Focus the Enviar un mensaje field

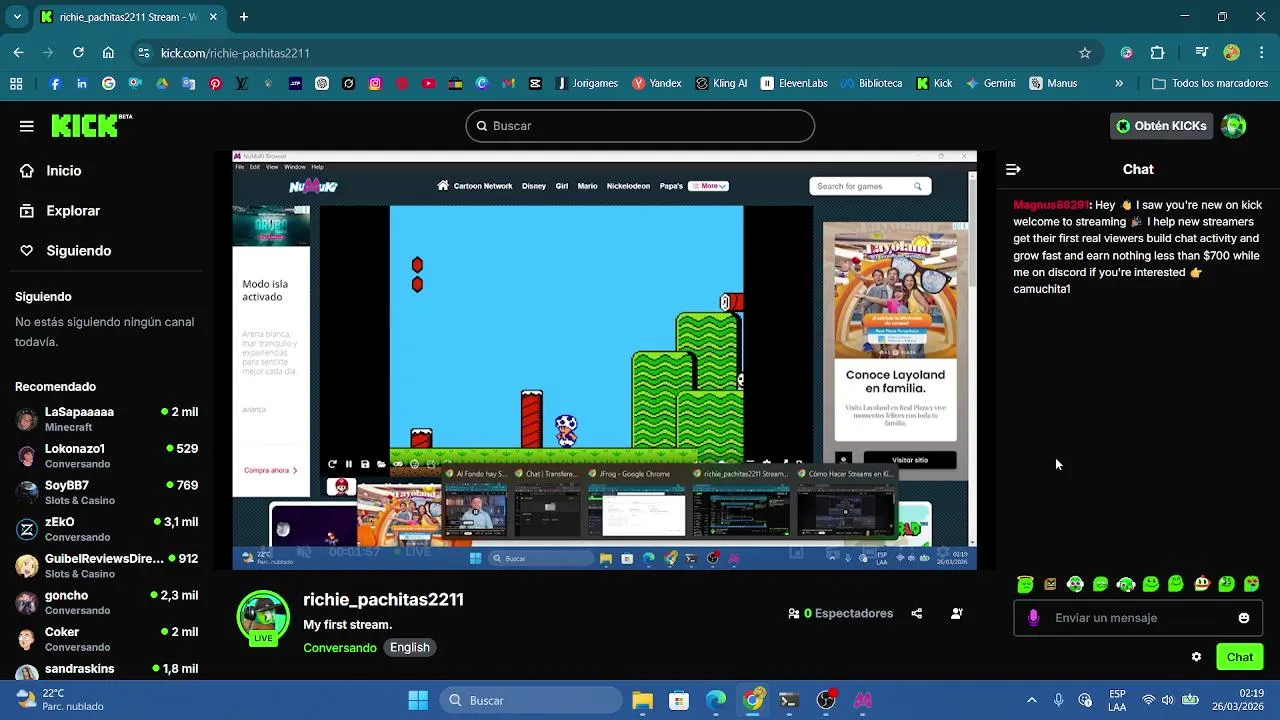click(1138, 618)
